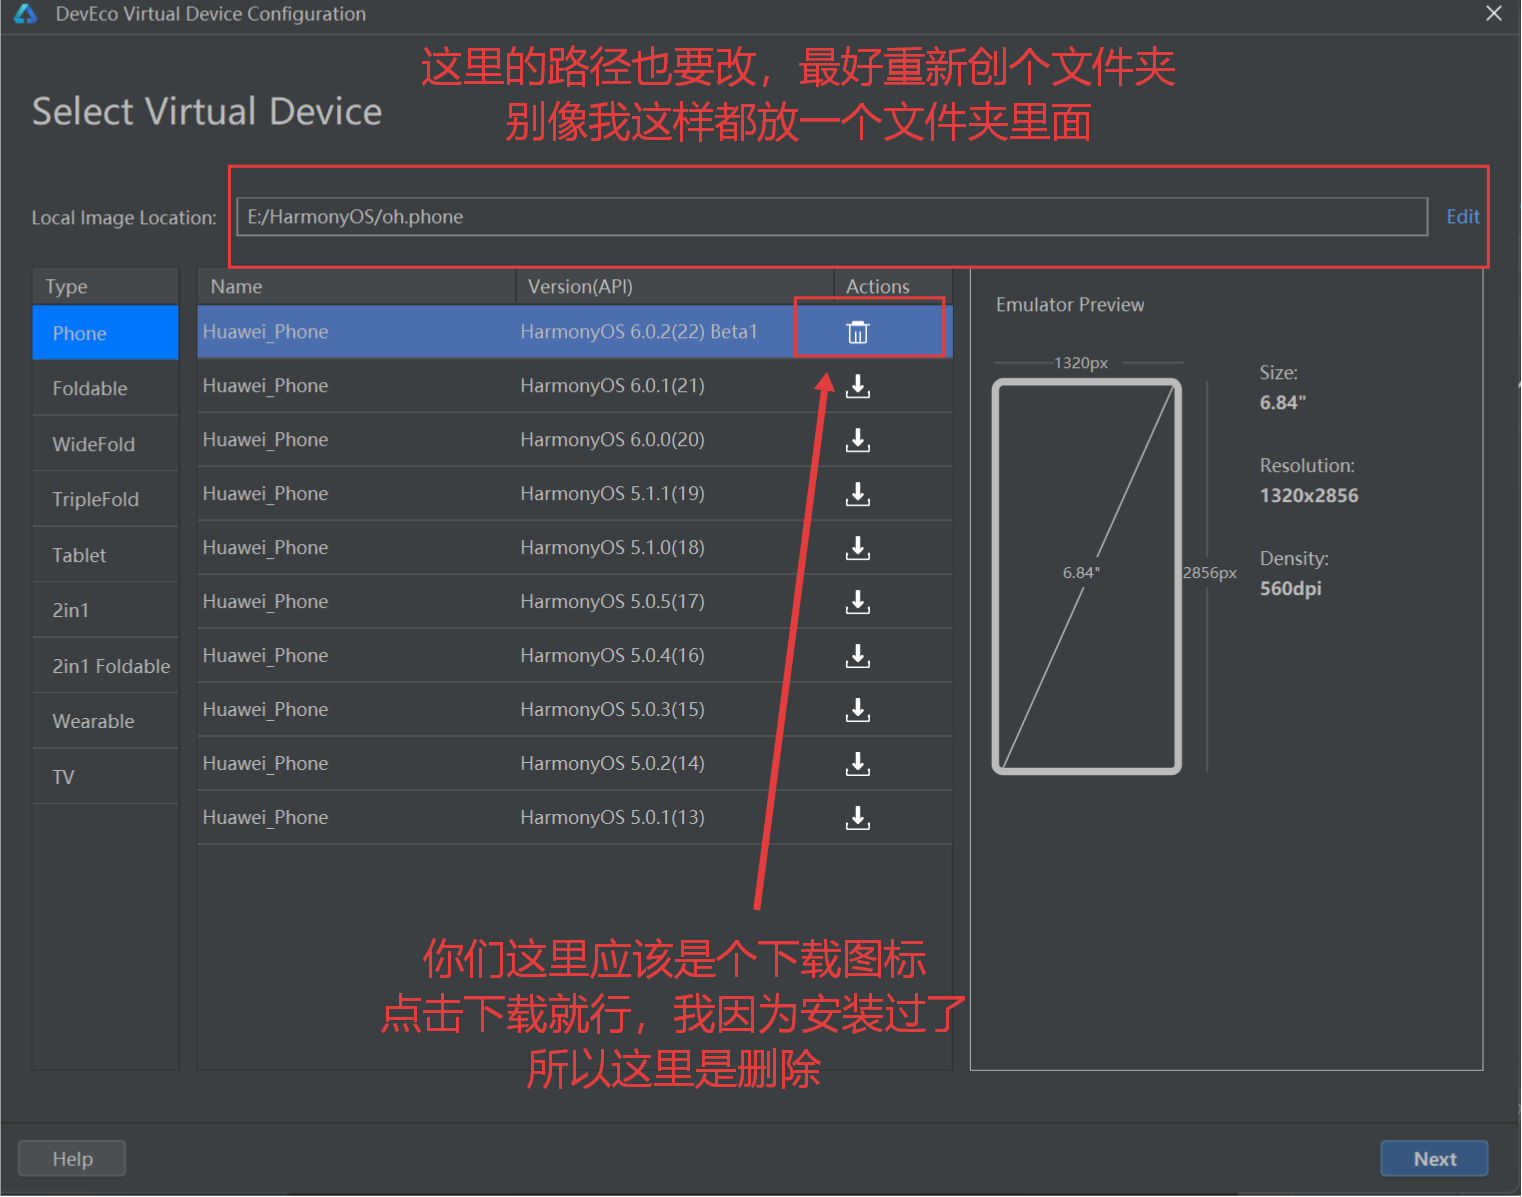Screen dimensions: 1522x1197
Task: Click the 1320x2856 resolution value
Action: [1309, 496]
